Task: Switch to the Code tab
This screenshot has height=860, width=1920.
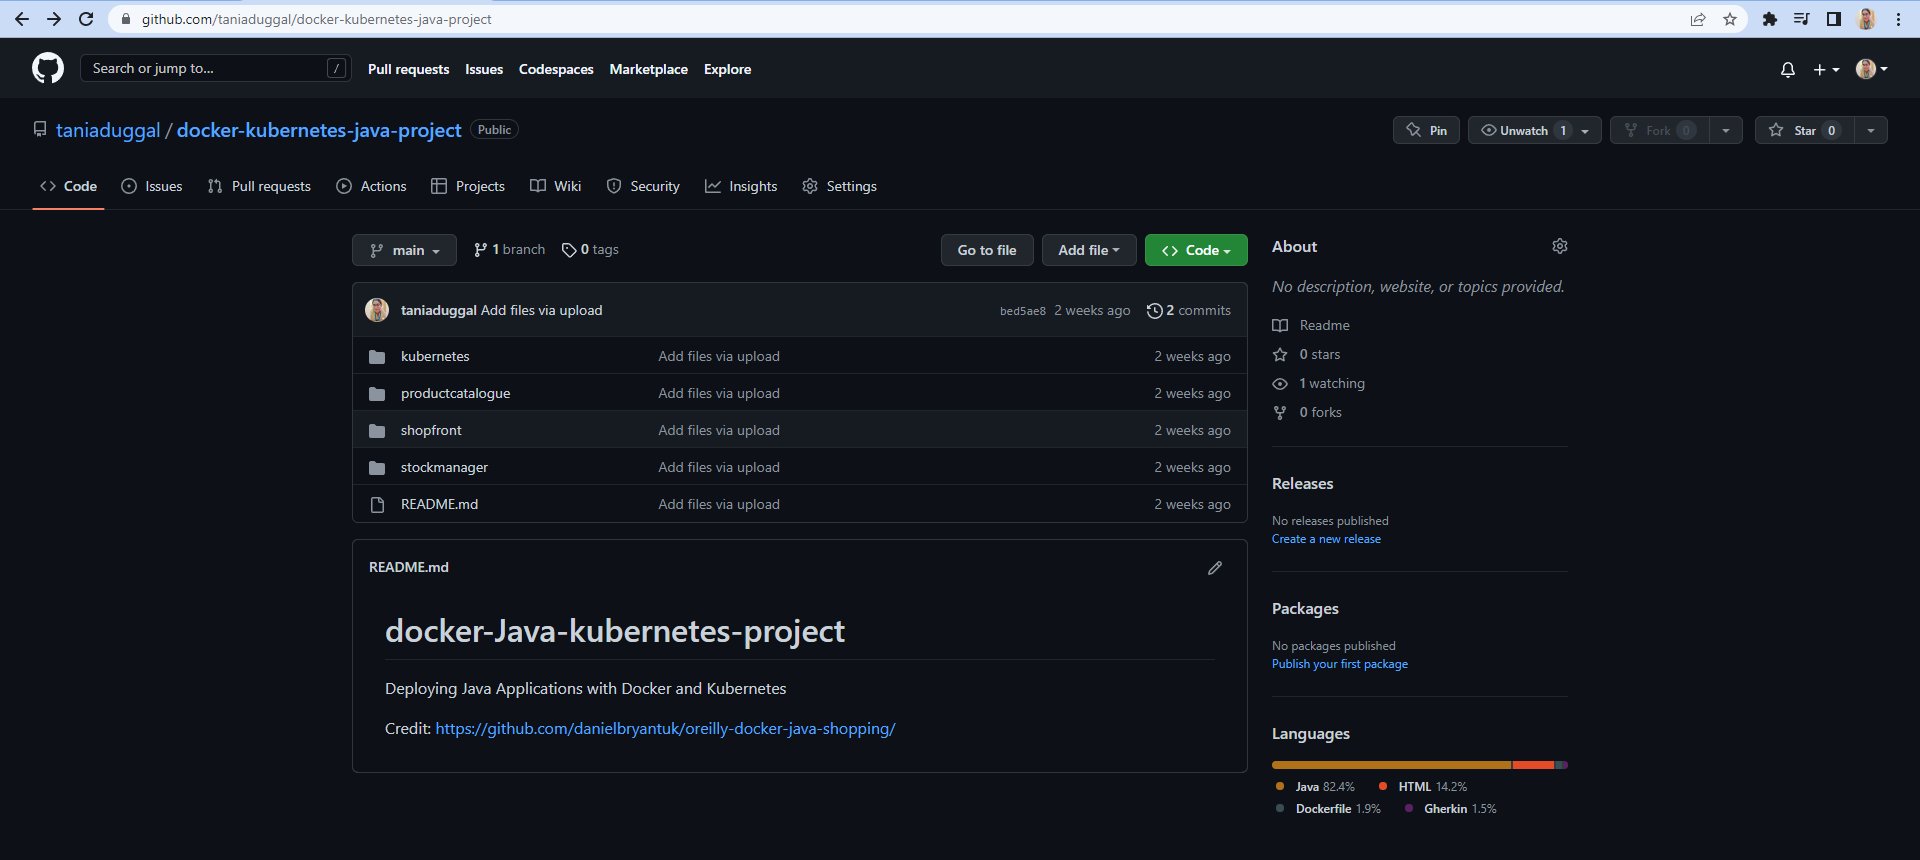Action: 68,186
